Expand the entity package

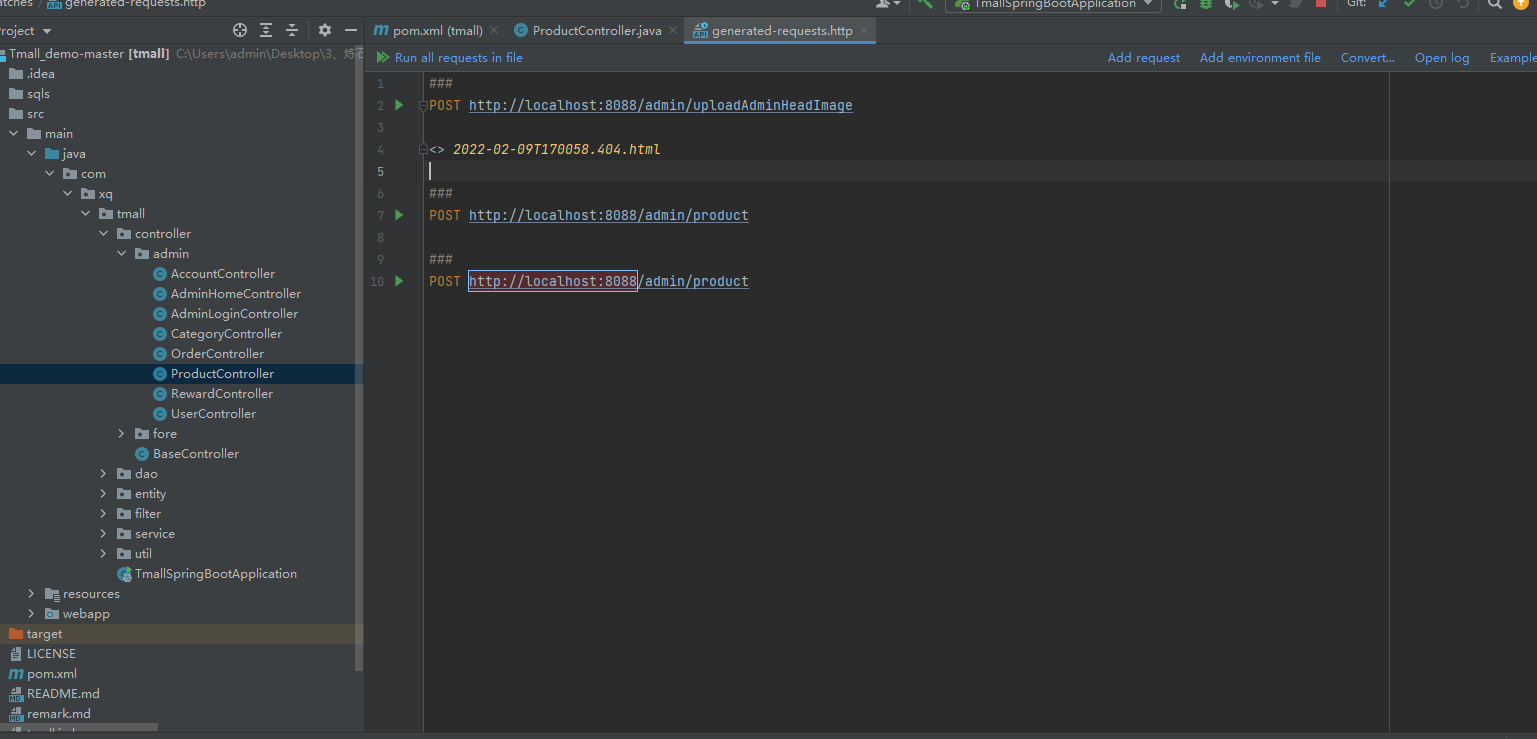point(104,494)
